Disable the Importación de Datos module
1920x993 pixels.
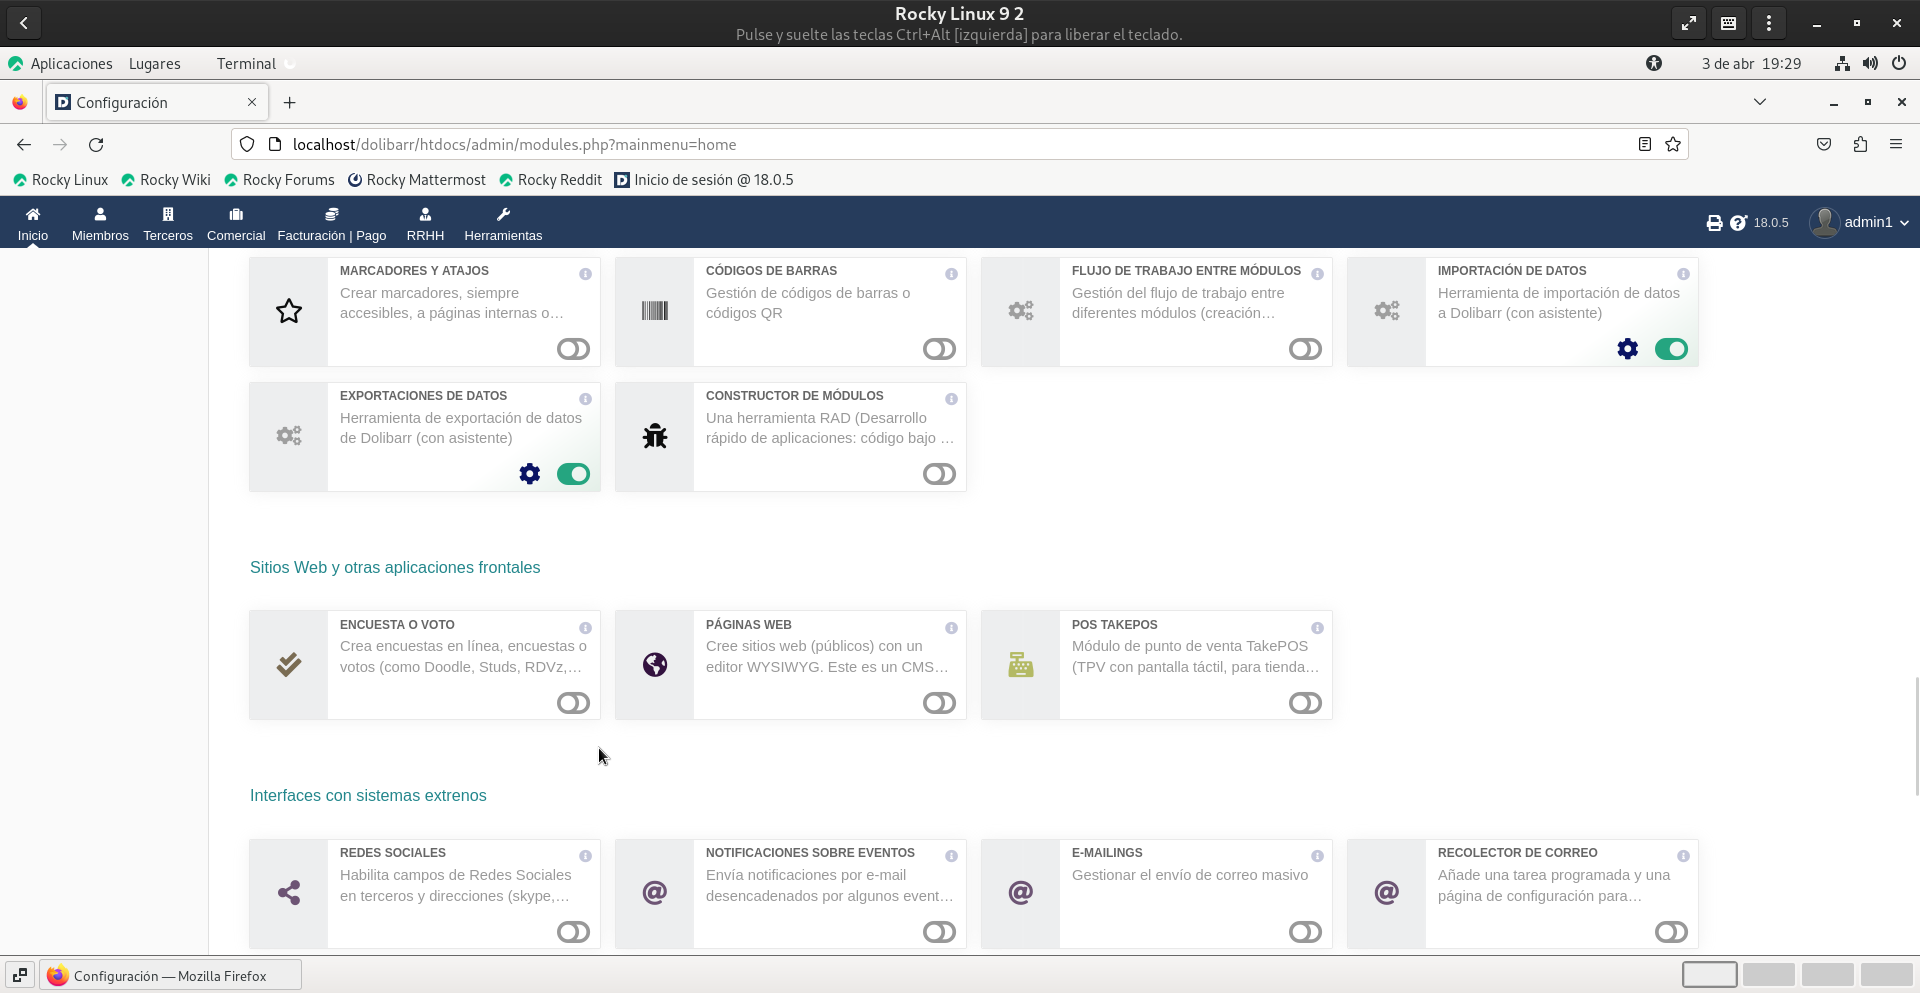tap(1671, 349)
